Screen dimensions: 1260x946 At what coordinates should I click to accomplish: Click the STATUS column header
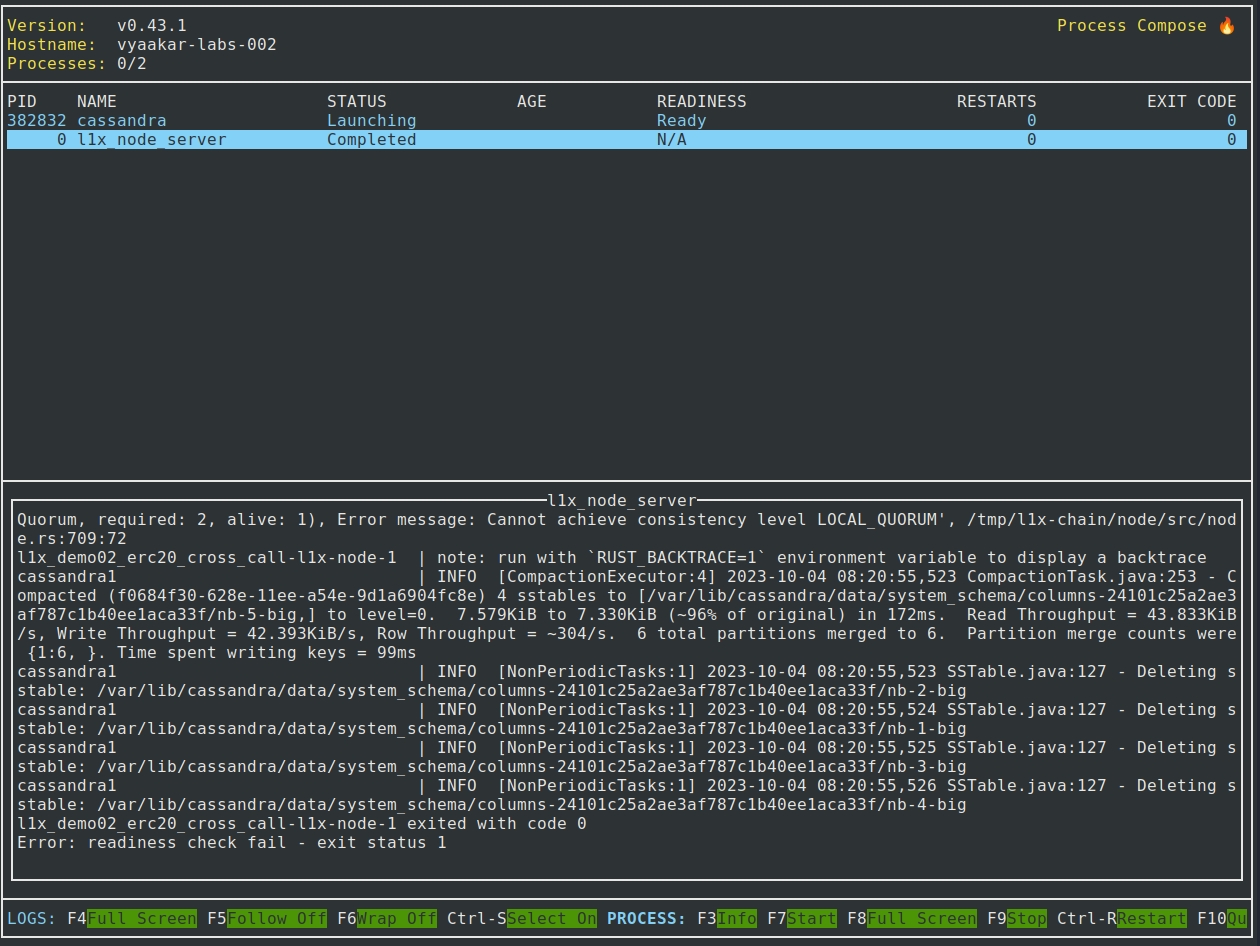click(356, 102)
